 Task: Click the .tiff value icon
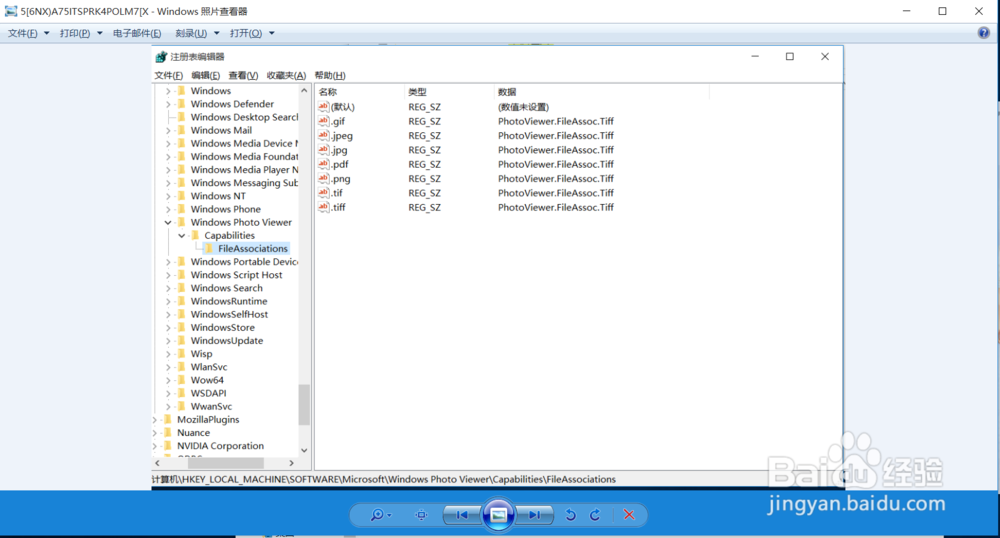pos(324,207)
